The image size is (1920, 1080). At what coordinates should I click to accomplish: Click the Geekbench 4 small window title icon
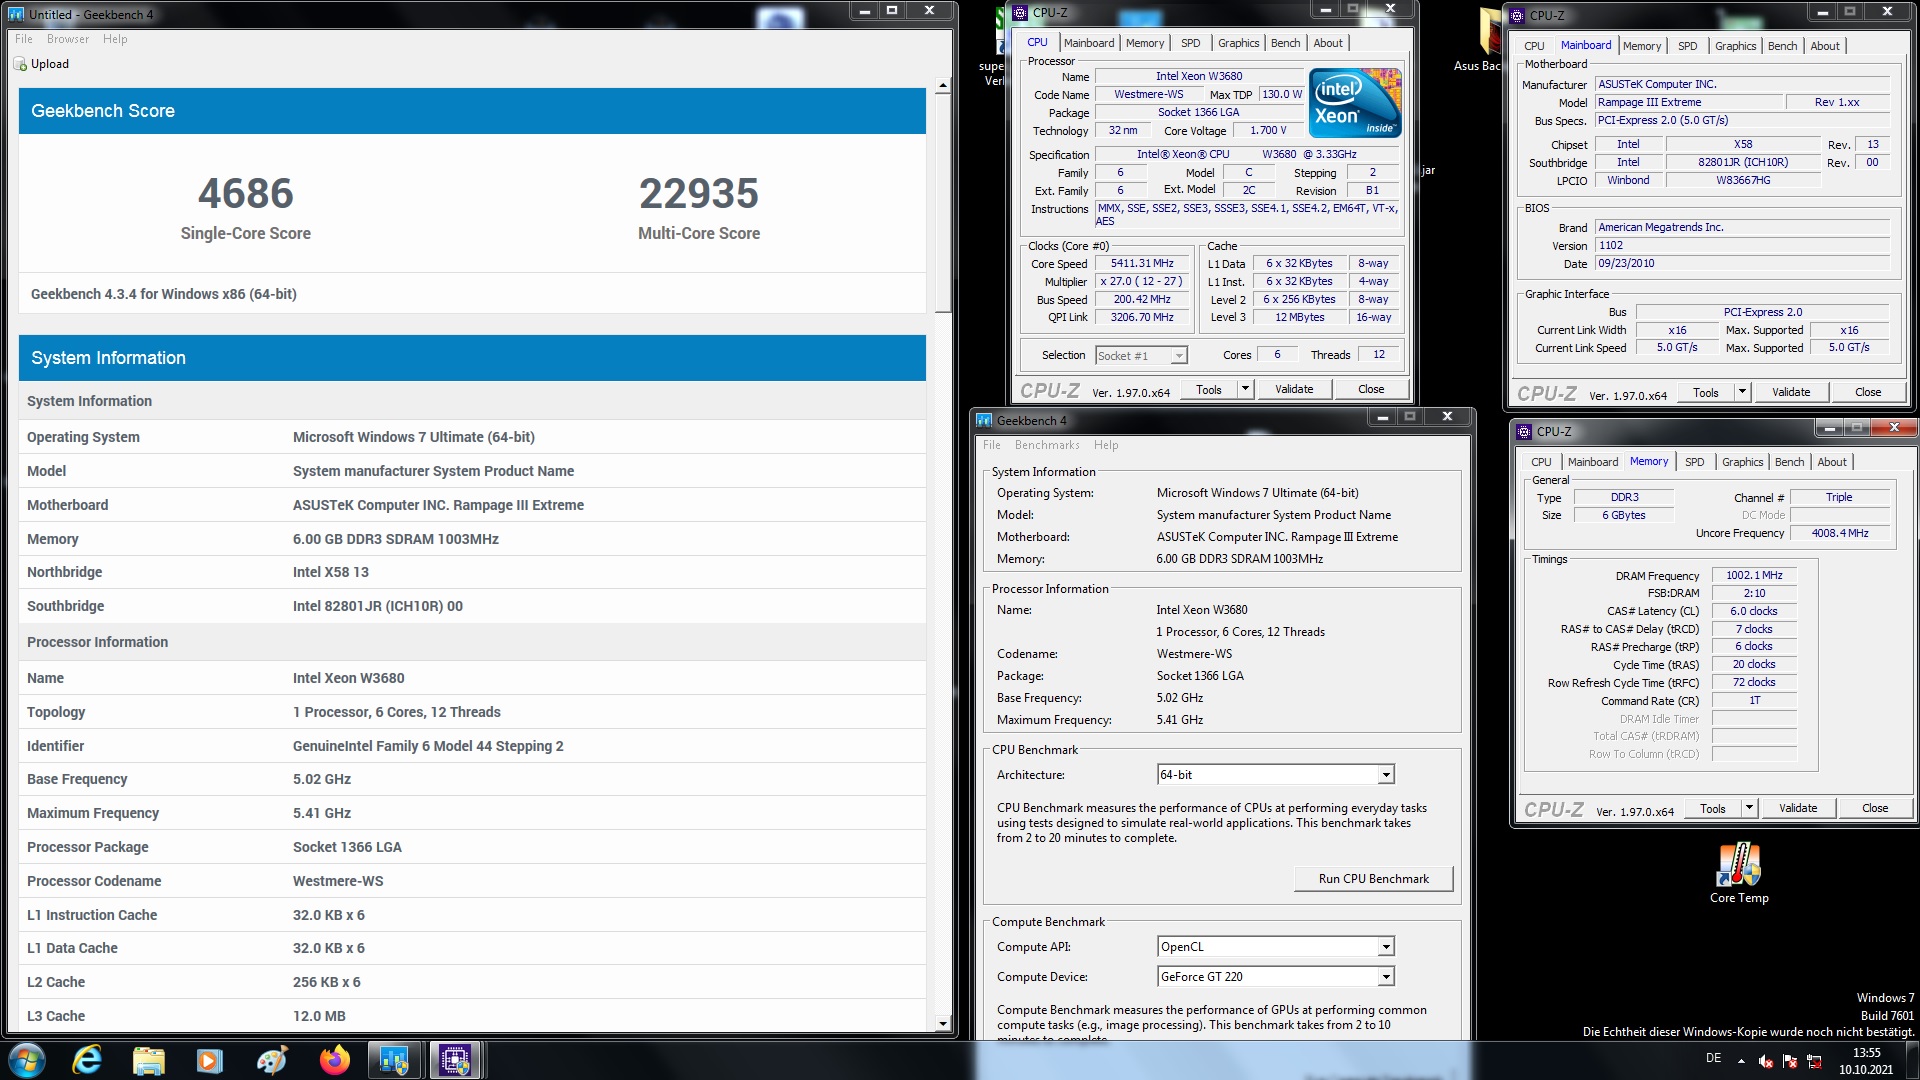tap(984, 420)
